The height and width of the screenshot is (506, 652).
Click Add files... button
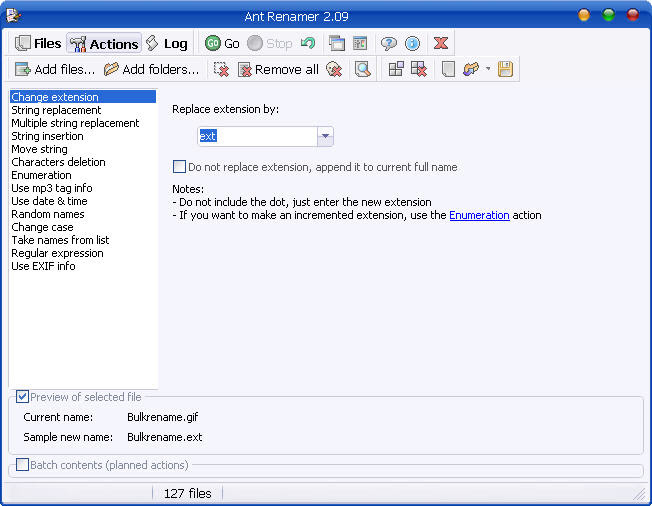[x=55, y=69]
